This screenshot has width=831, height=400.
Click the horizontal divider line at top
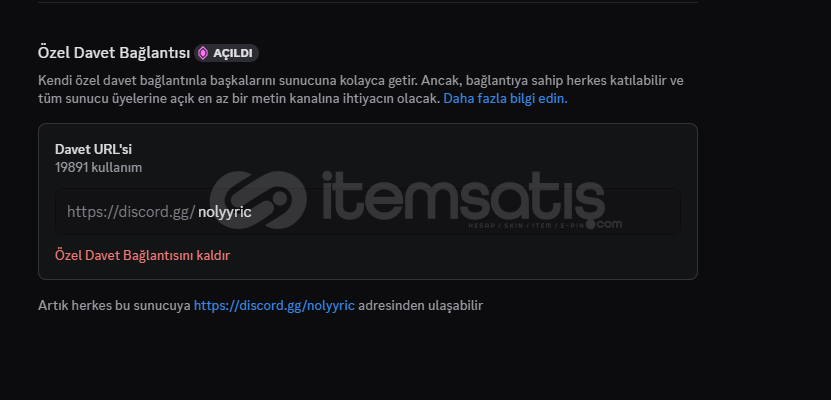[368, 3]
